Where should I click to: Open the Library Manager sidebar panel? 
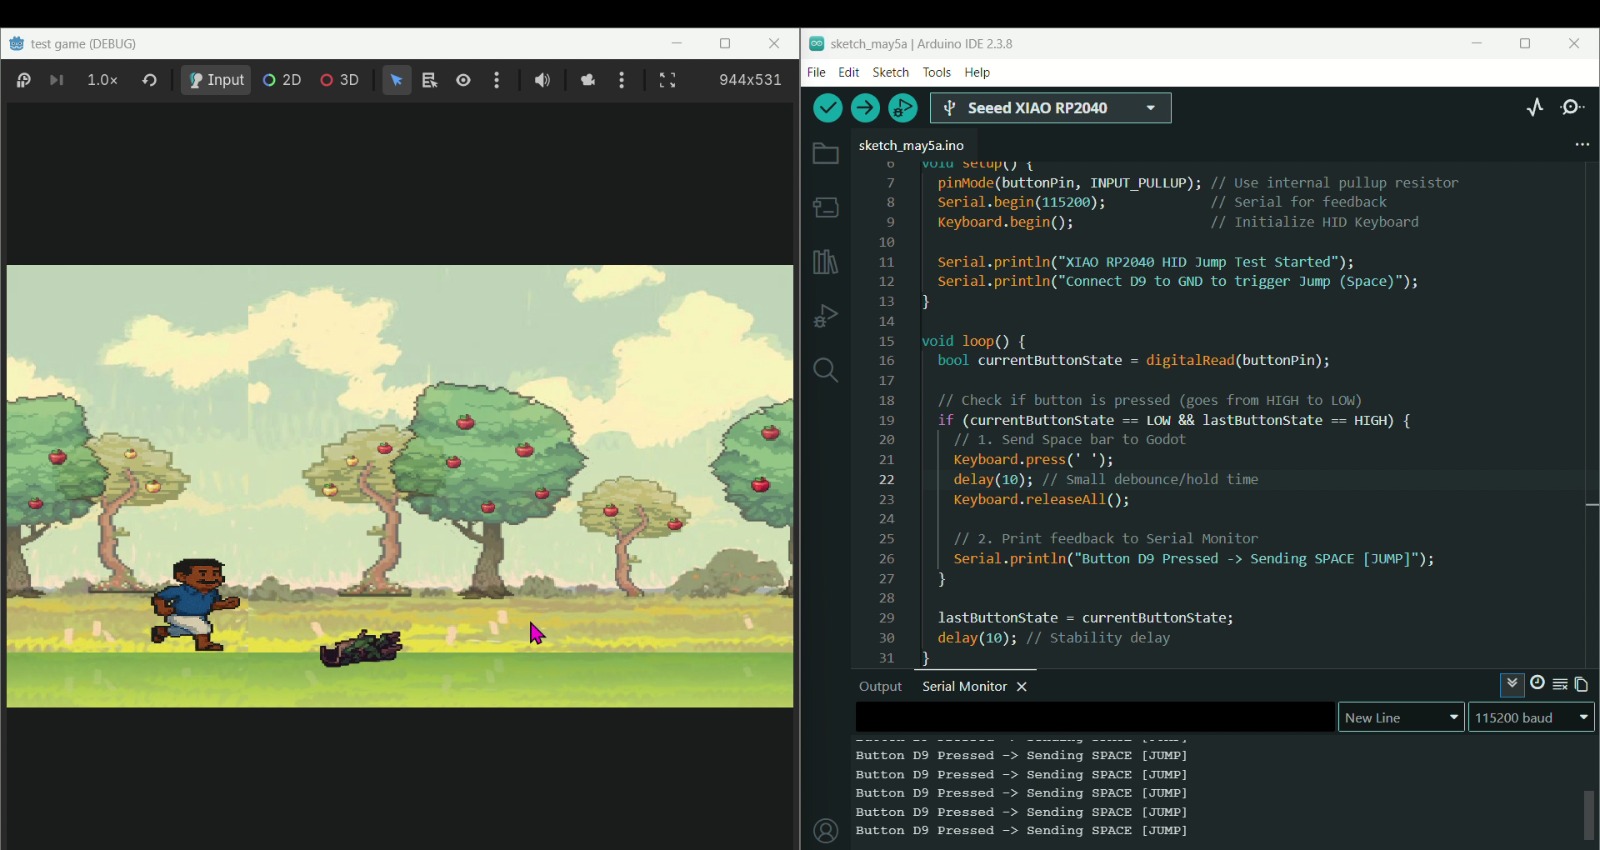coord(825,262)
